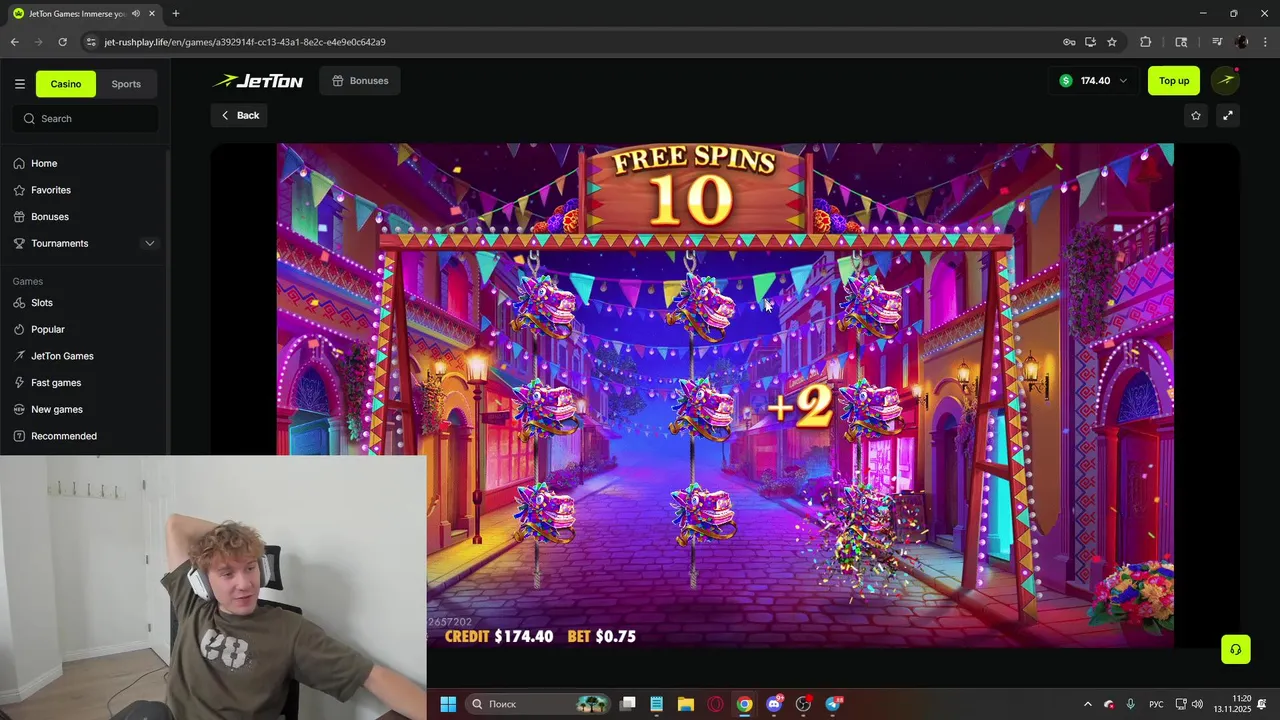Switch the РУС input language
Image resolution: width=1280 pixels, height=720 pixels.
click(x=1156, y=704)
